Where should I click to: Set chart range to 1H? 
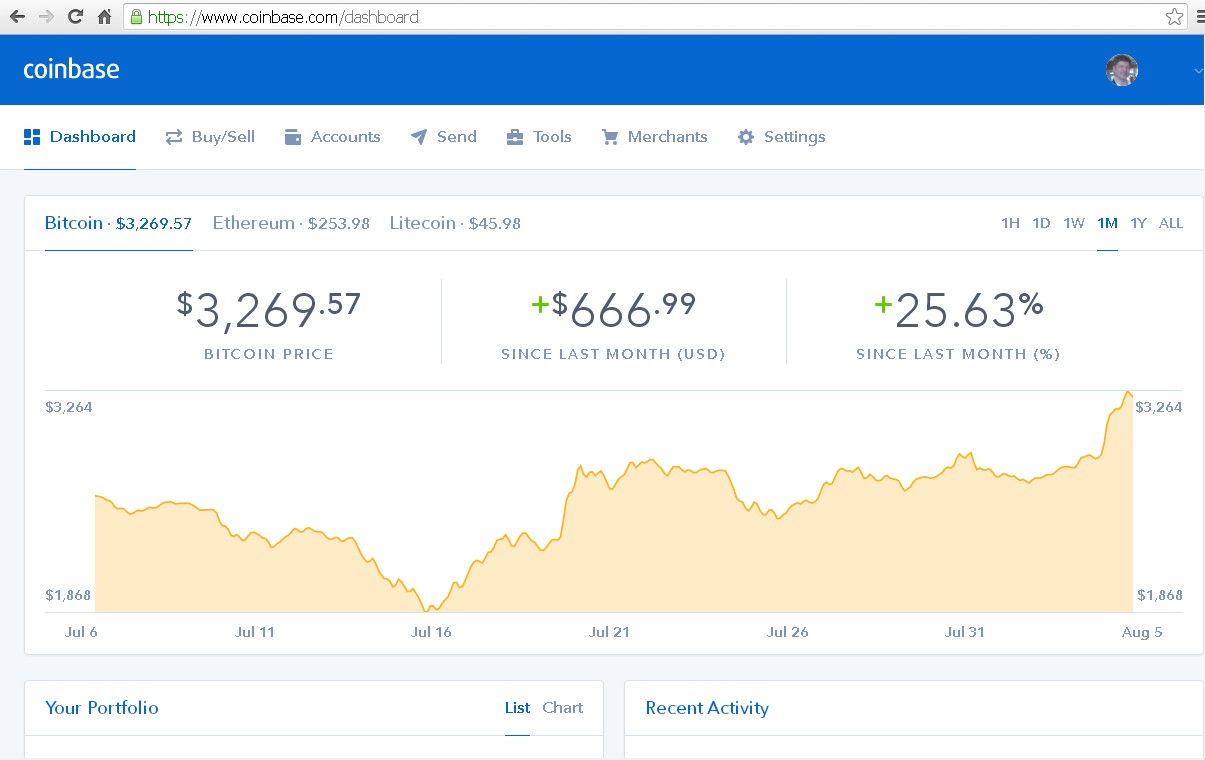[1010, 223]
